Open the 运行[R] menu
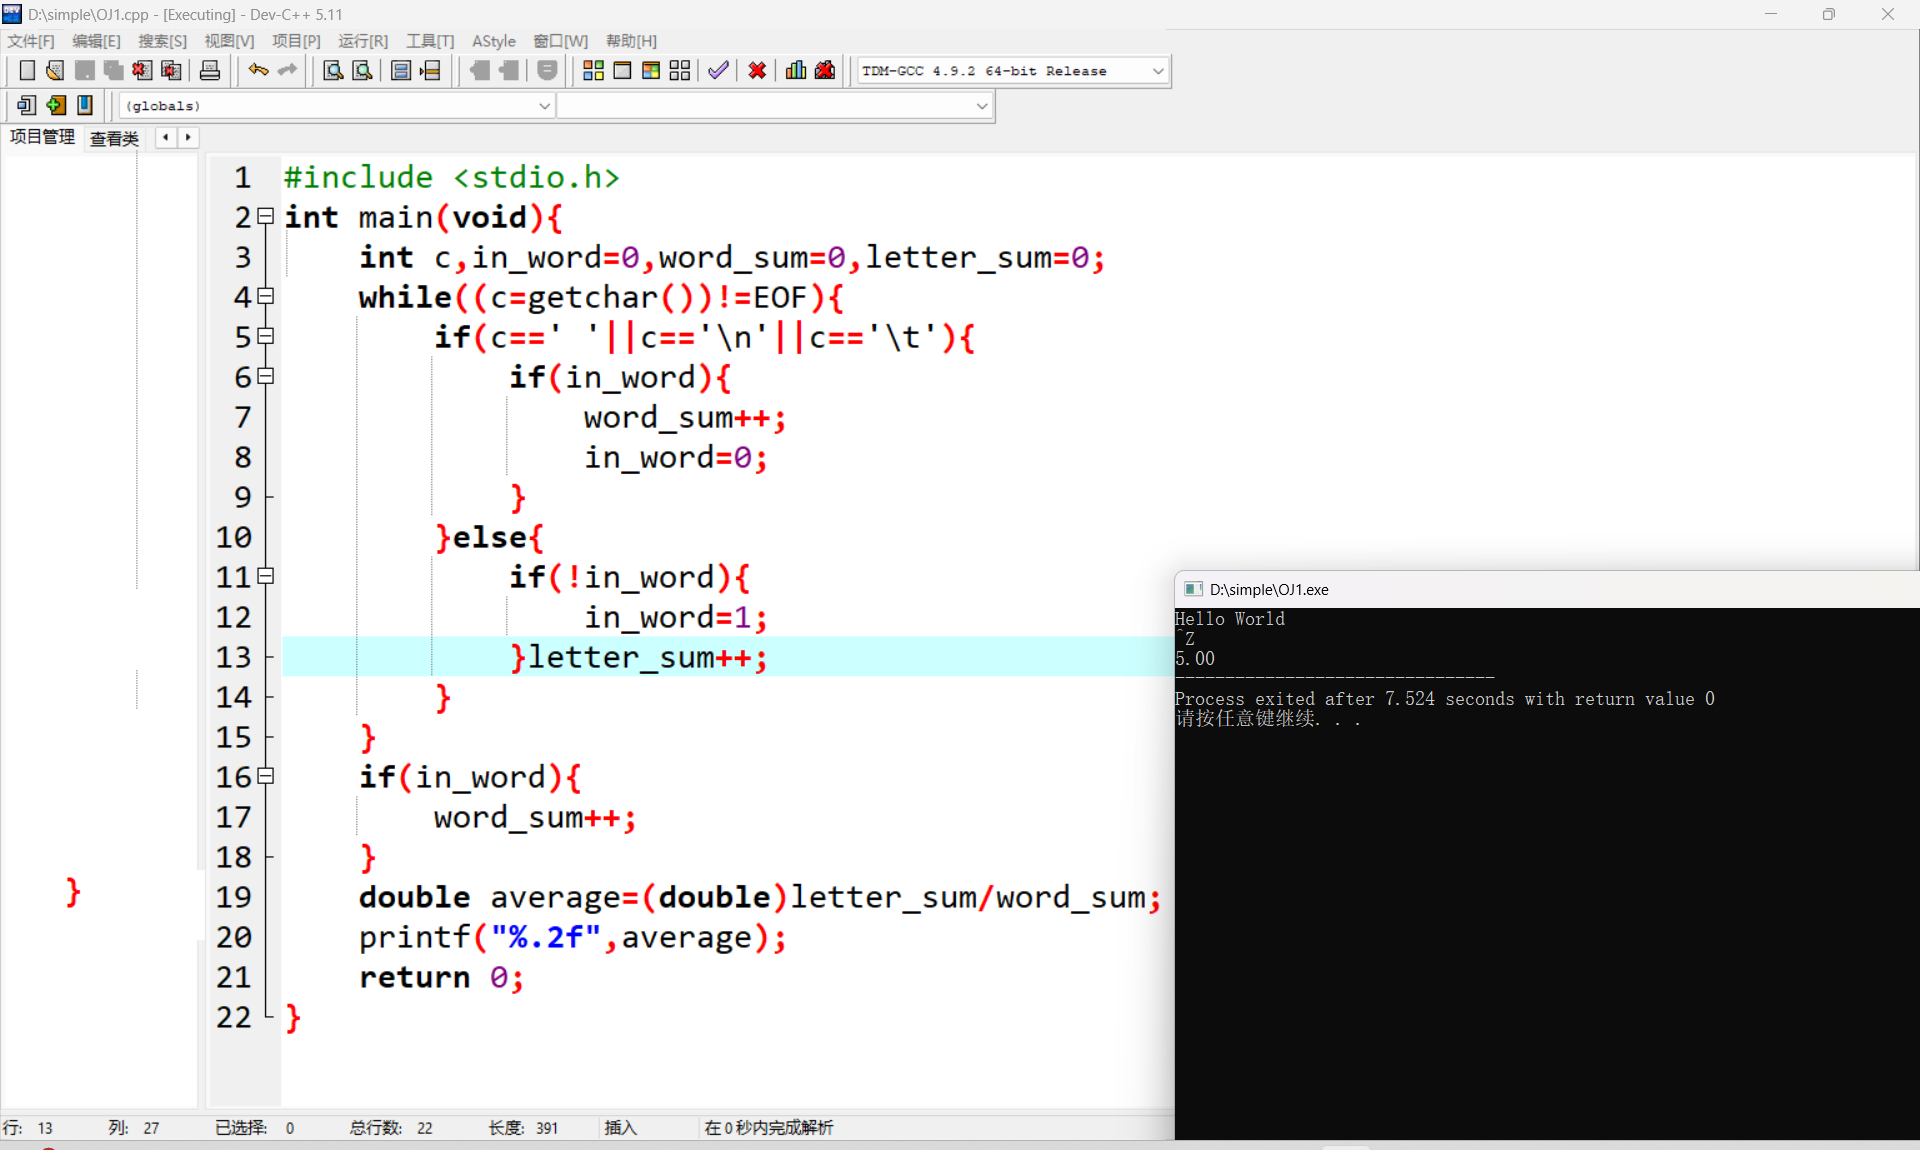The width and height of the screenshot is (1920, 1150). [x=362, y=41]
